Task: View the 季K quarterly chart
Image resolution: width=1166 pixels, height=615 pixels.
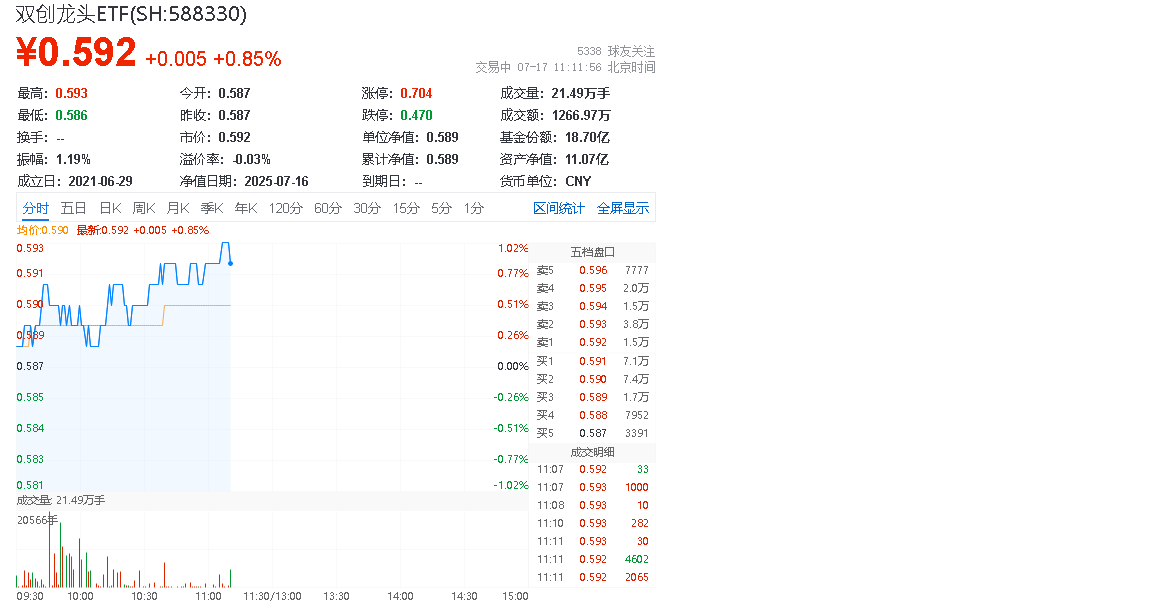Action: point(213,207)
